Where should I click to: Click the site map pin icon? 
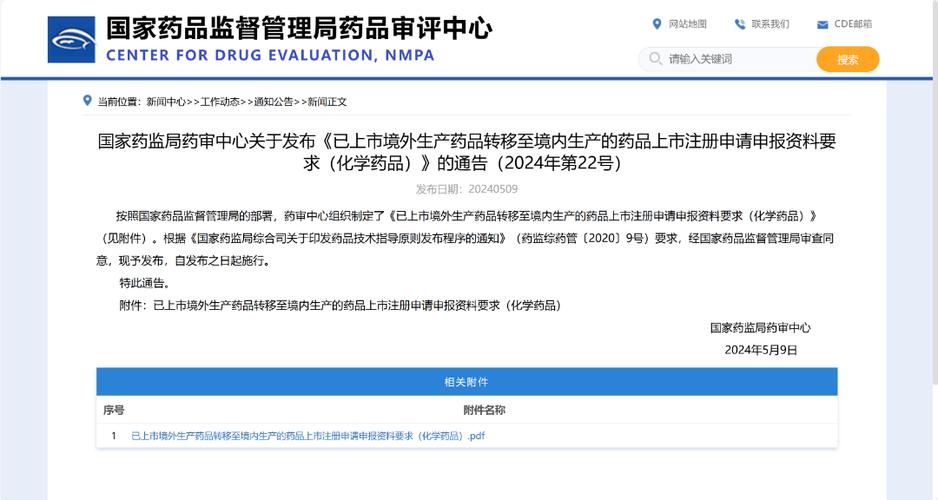click(x=657, y=24)
